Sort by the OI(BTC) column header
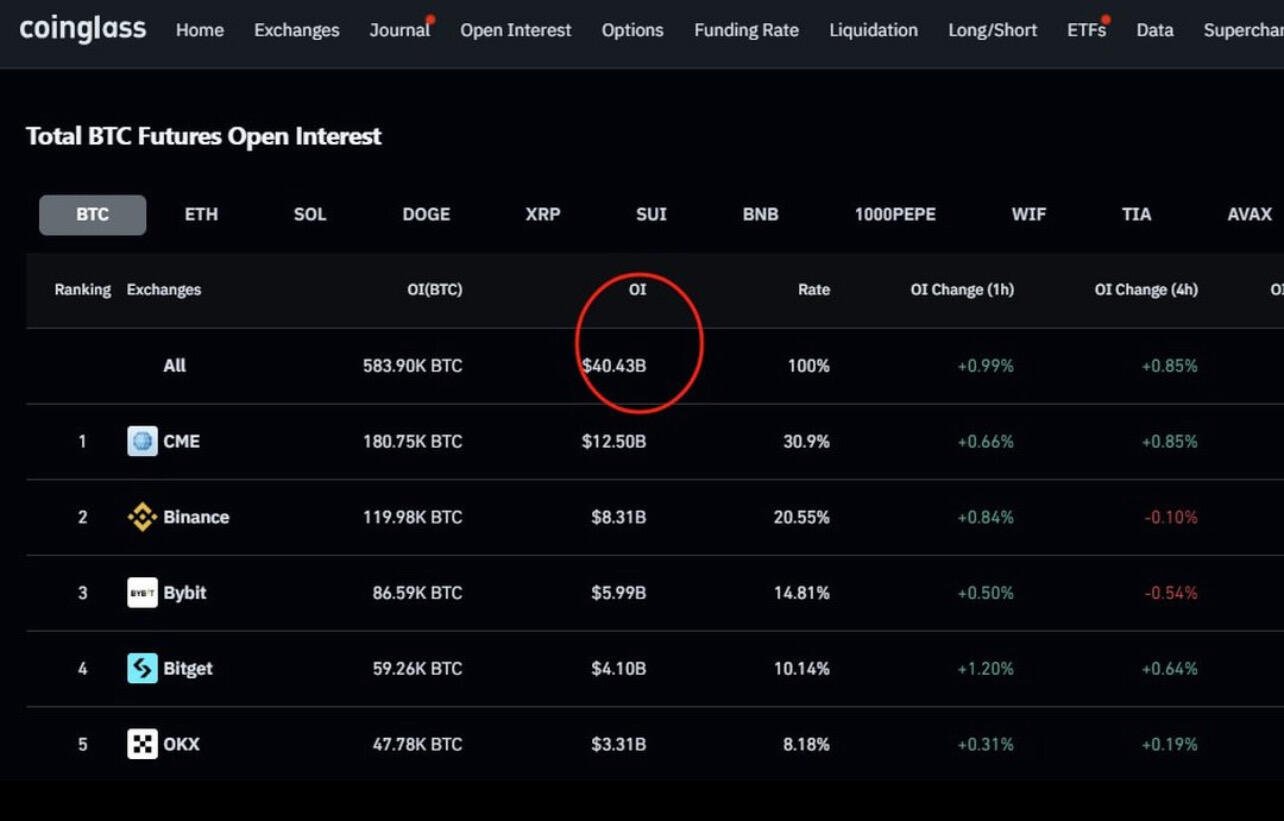 point(434,290)
